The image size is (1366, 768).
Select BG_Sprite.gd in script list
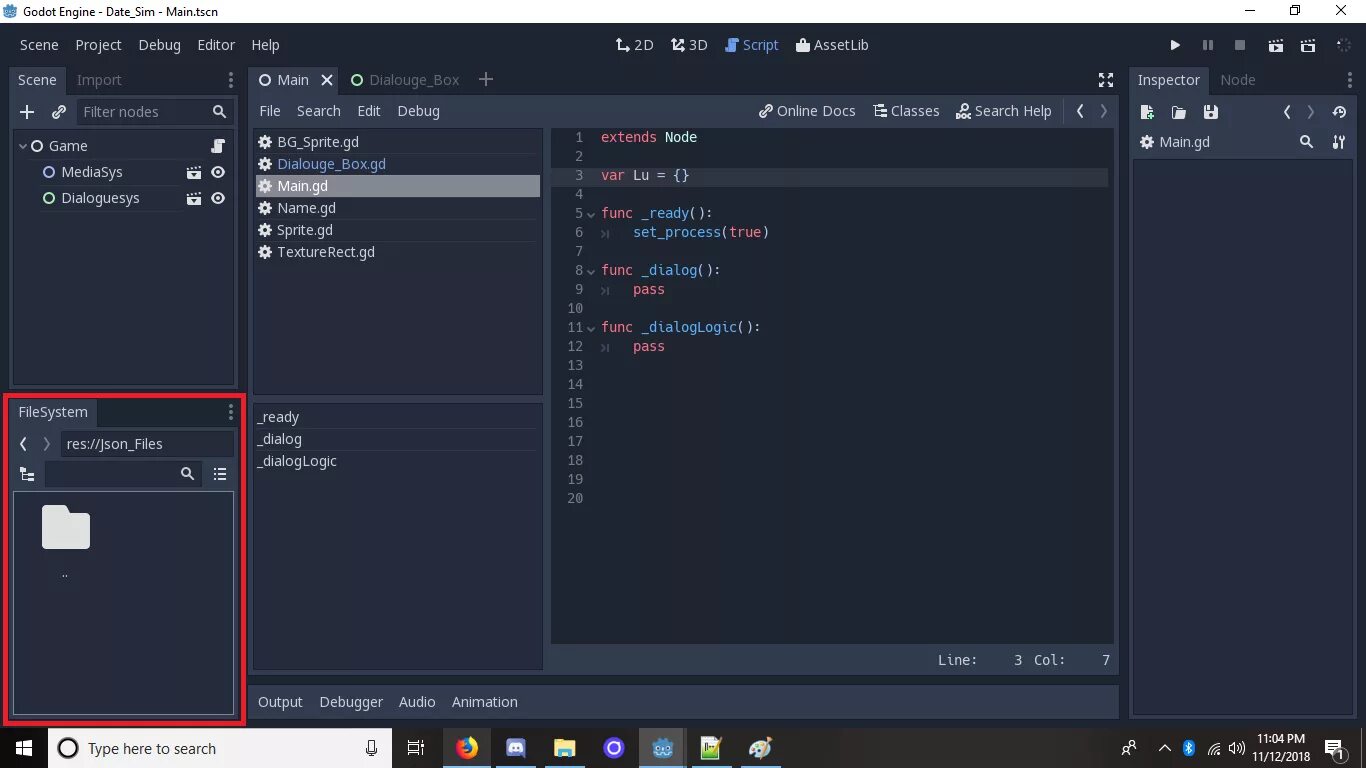point(398,142)
